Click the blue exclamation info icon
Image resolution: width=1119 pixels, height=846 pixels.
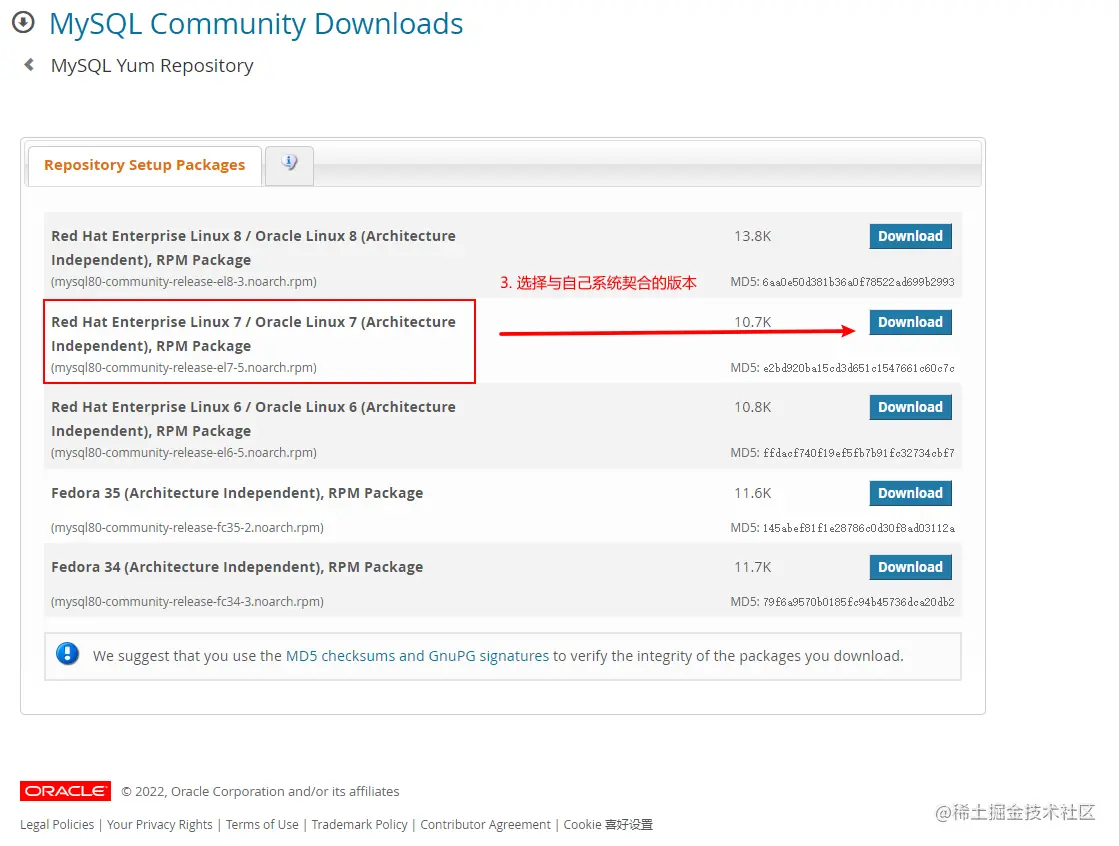point(68,654)
